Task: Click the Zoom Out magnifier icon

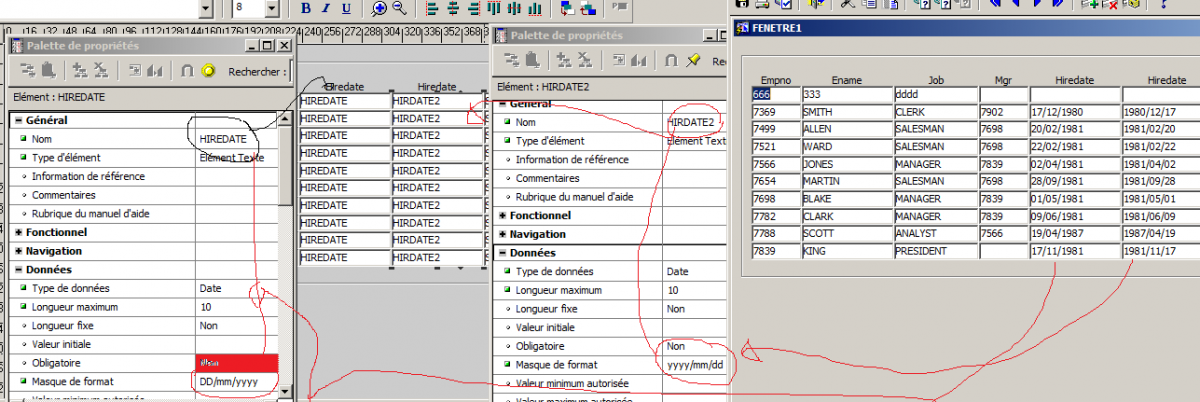Action: pyautogui.click(x=399, y=9)
